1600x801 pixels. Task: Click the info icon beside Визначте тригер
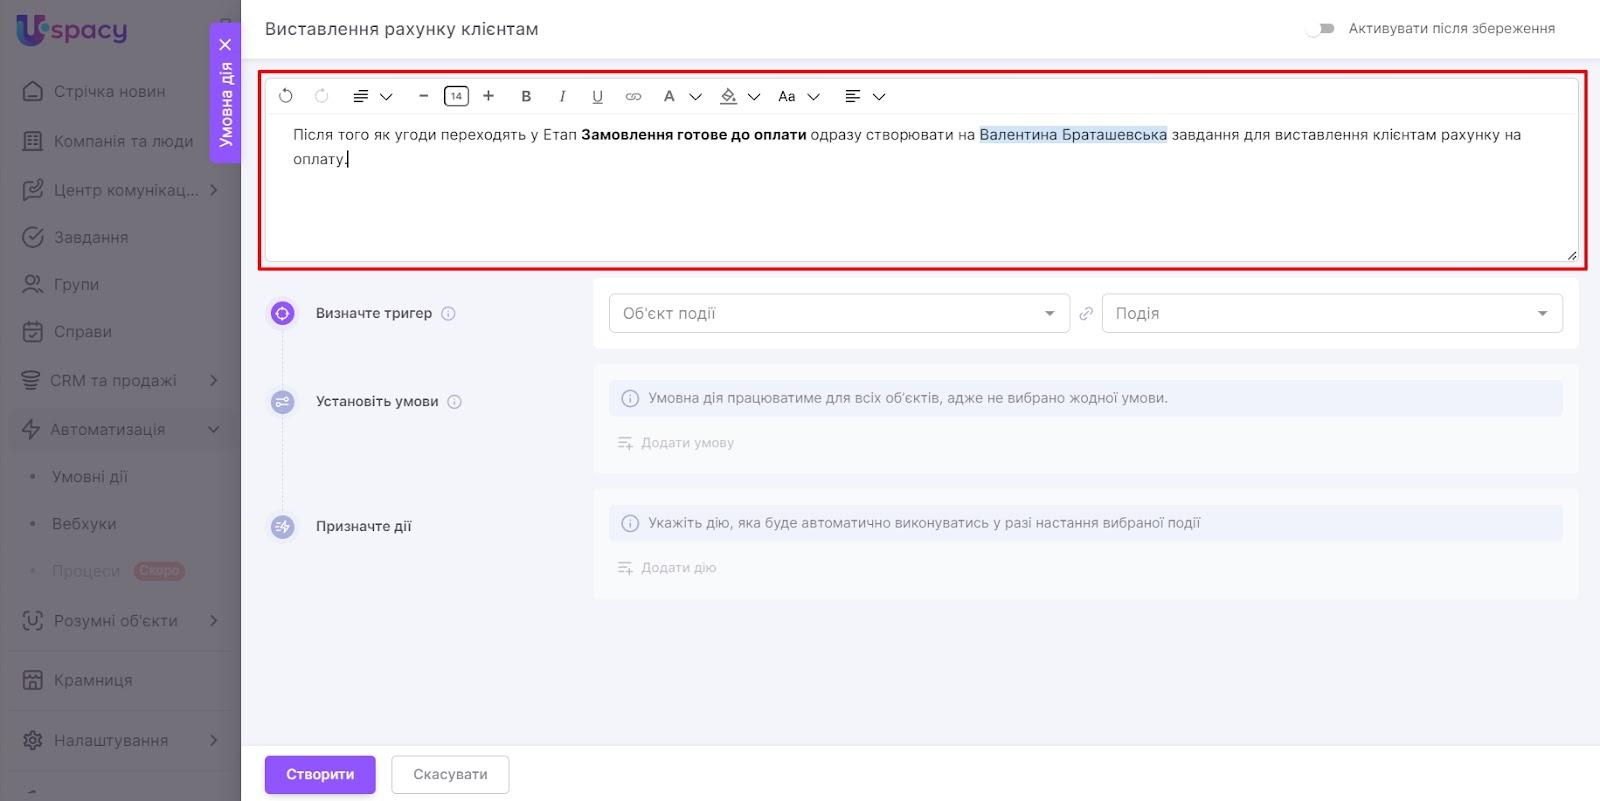click(x=448, y=313)
